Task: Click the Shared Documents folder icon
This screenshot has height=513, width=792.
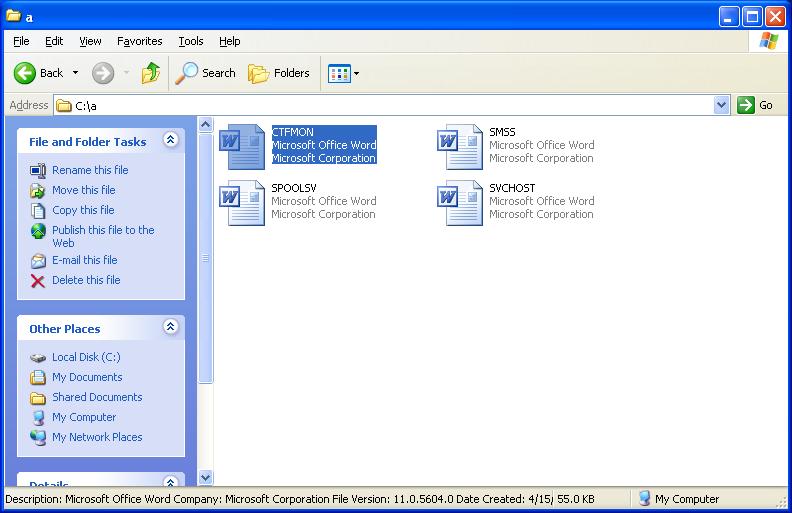Action: coord(38,398)
